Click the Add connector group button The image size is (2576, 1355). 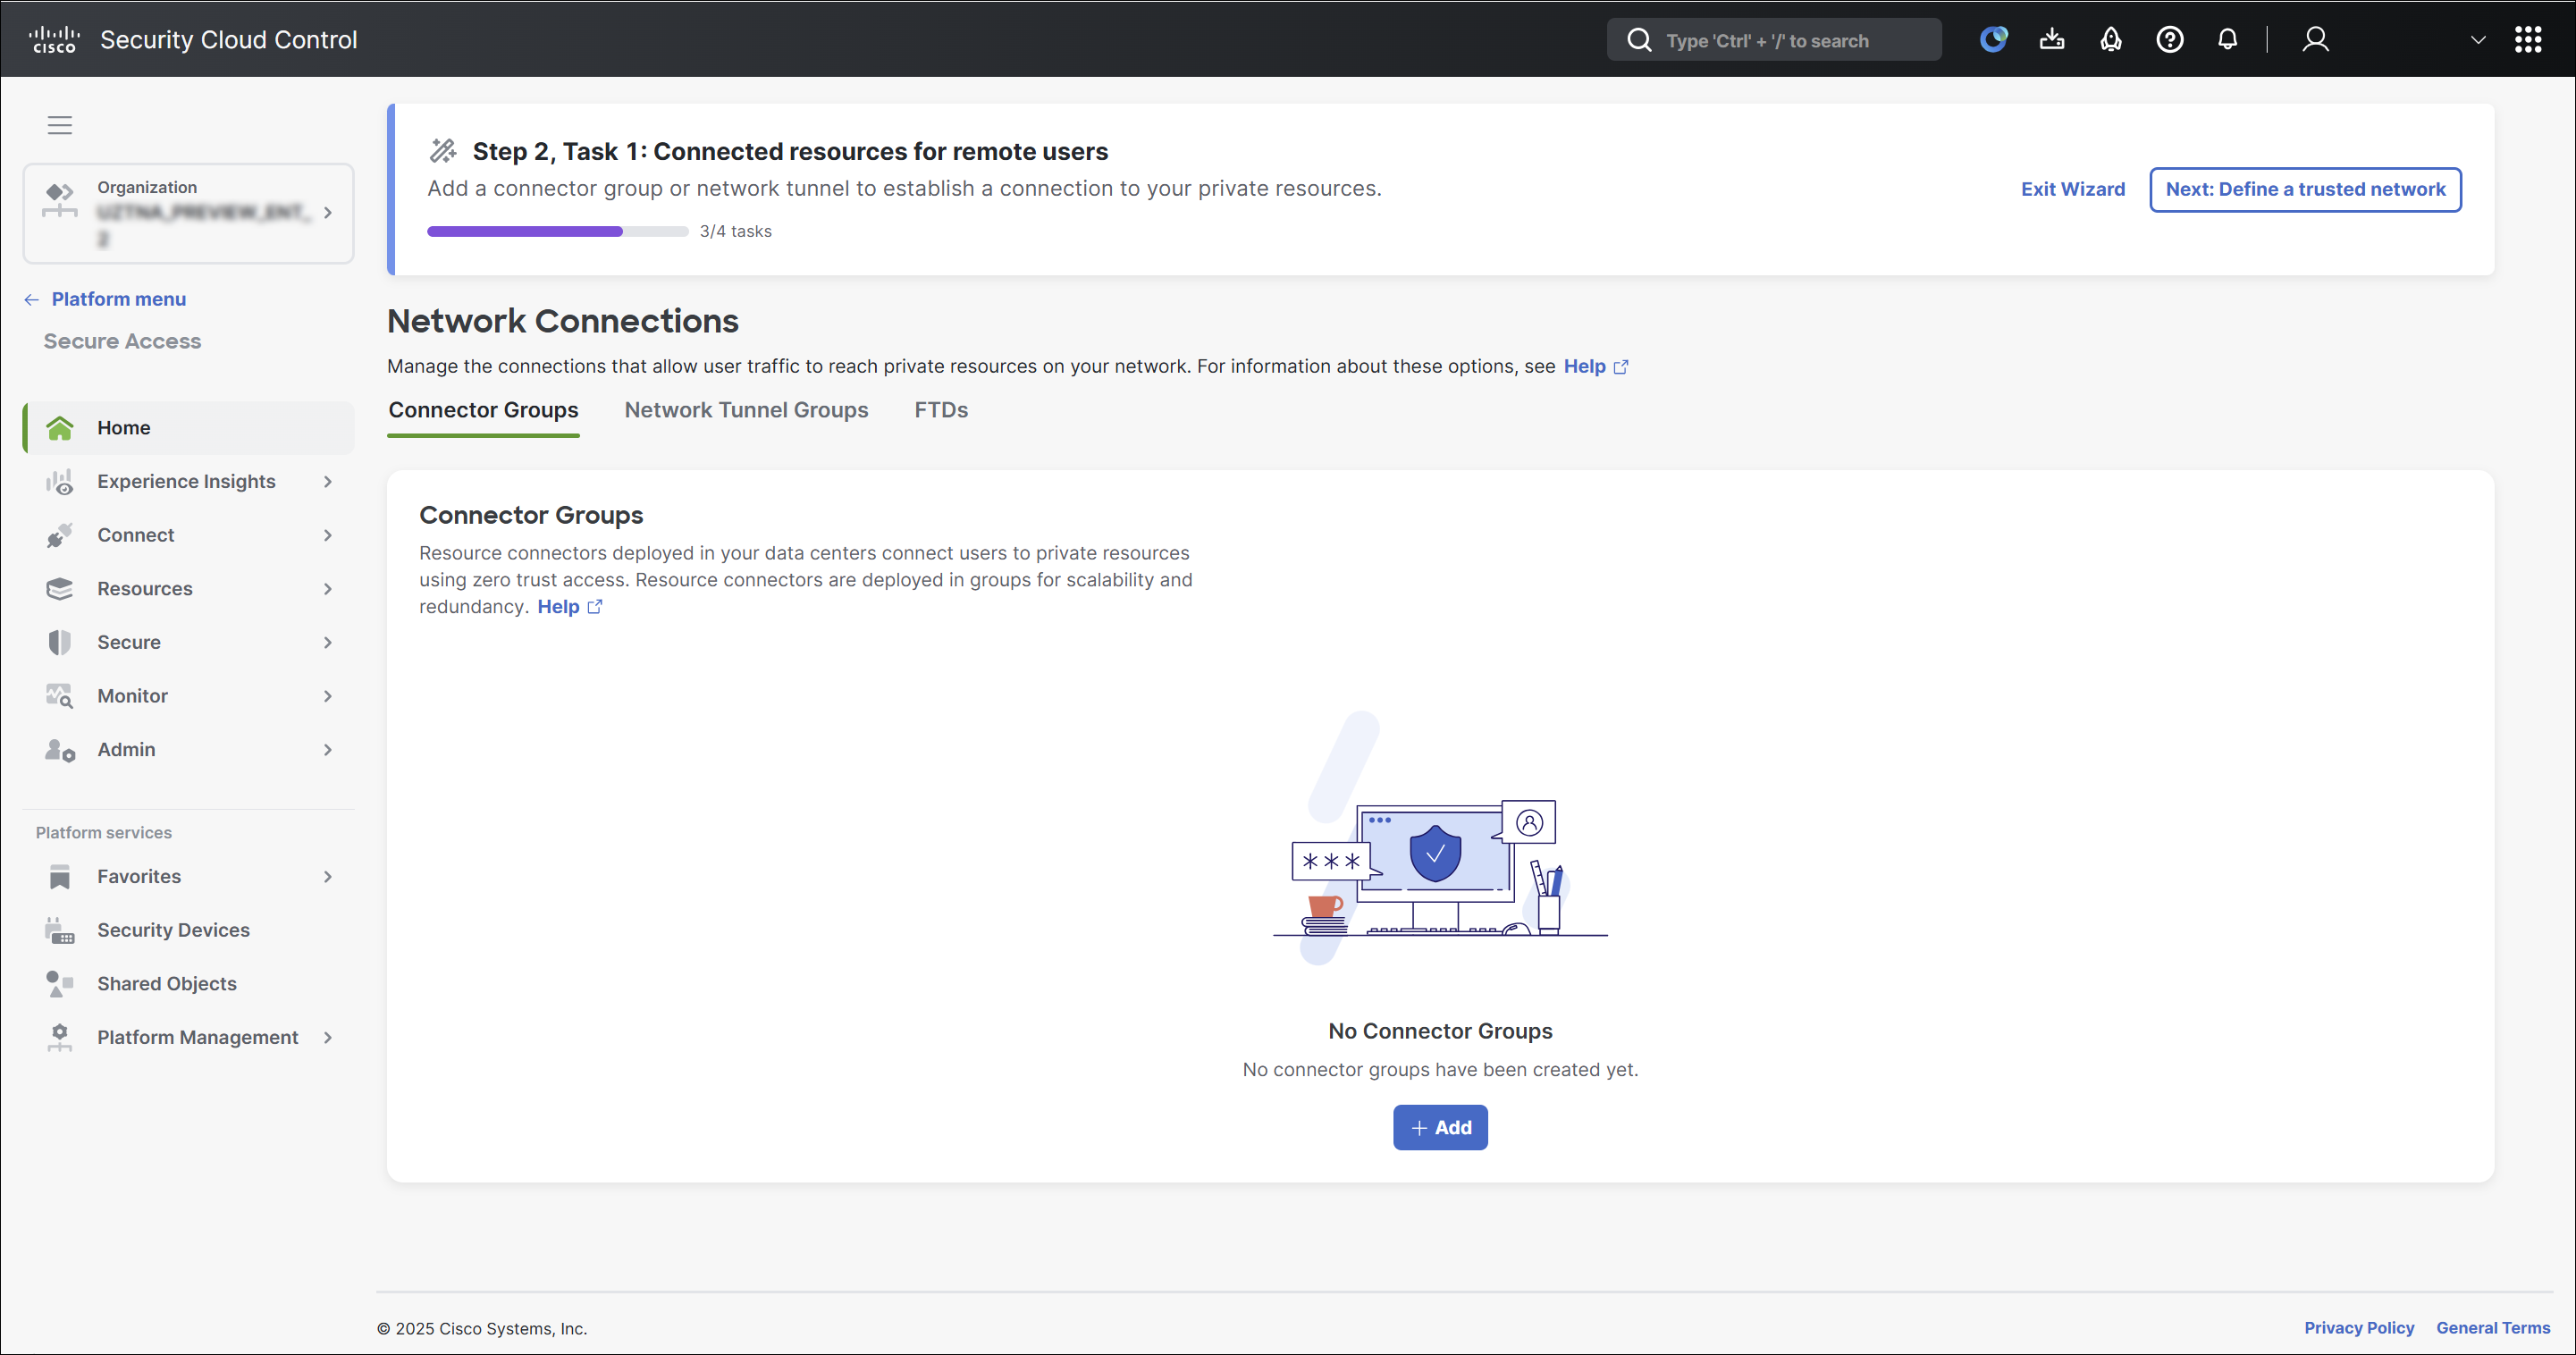(x=1440, y=1128)
